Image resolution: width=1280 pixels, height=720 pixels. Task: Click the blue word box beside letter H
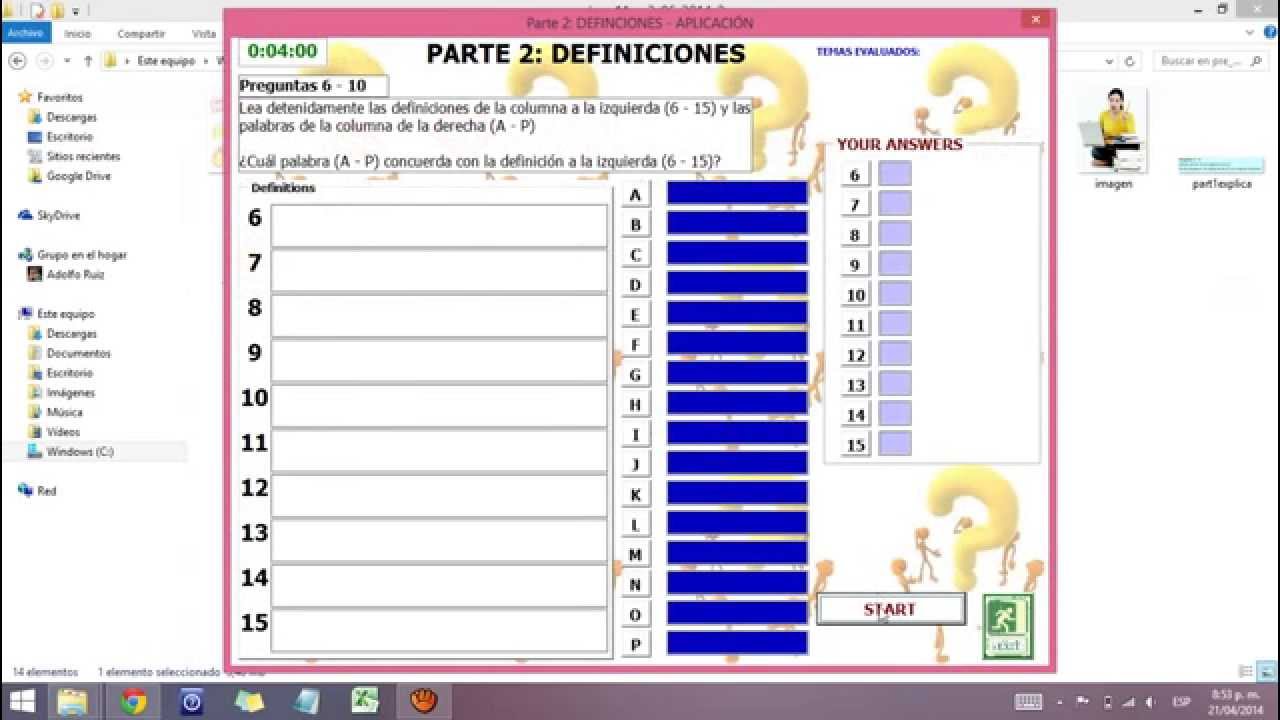737,403
